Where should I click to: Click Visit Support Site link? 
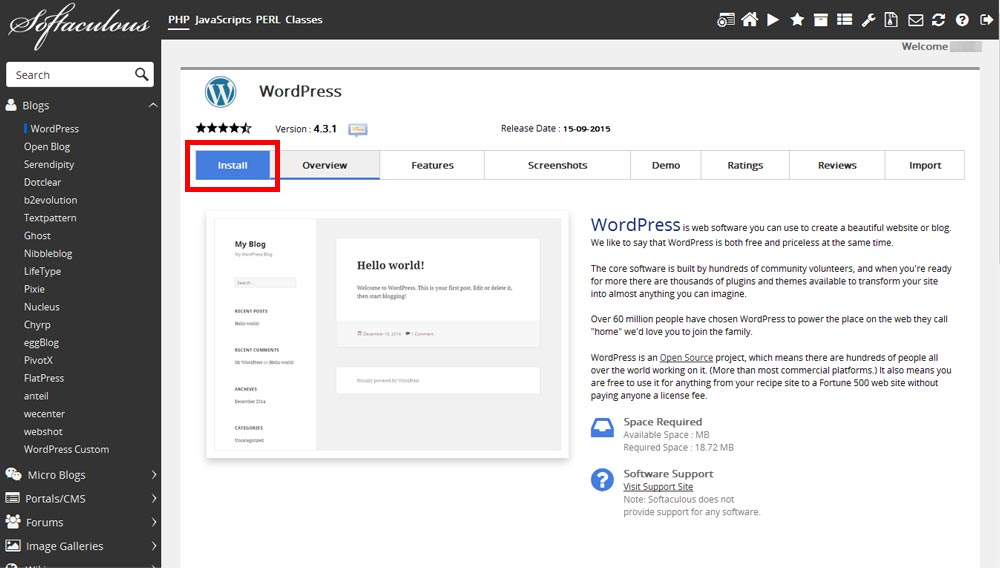658,486
